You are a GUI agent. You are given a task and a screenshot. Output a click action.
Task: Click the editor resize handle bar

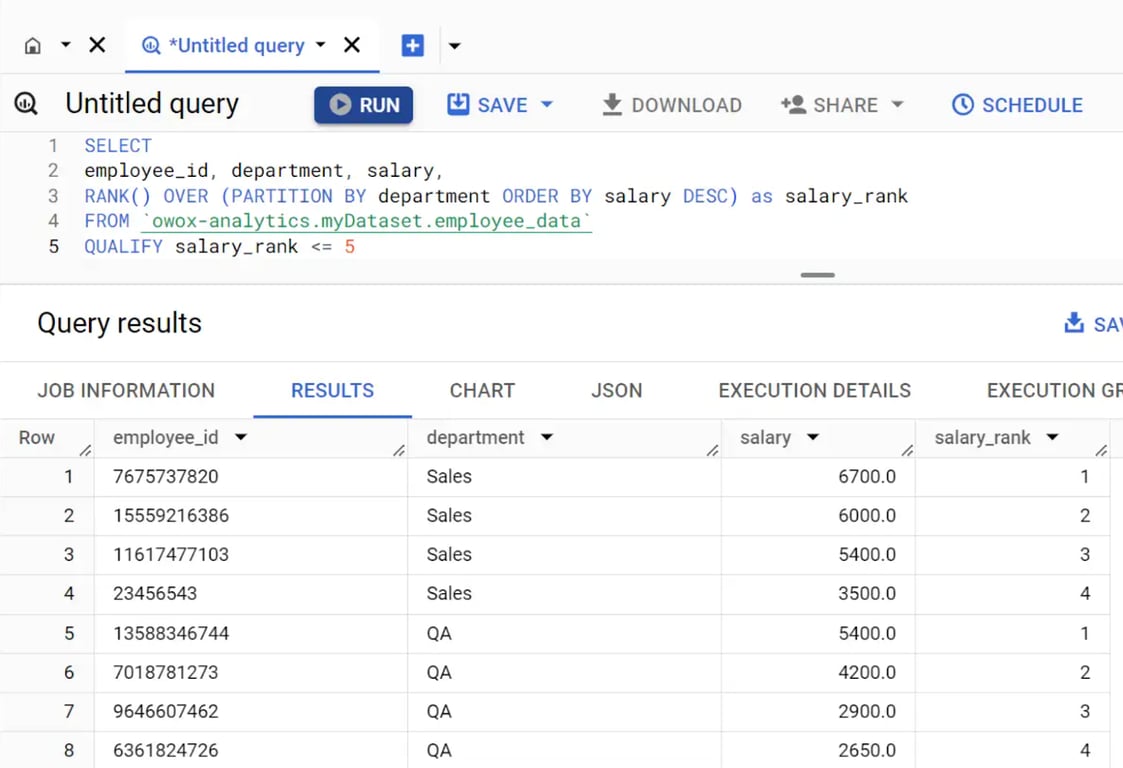(x=817, y=275)
